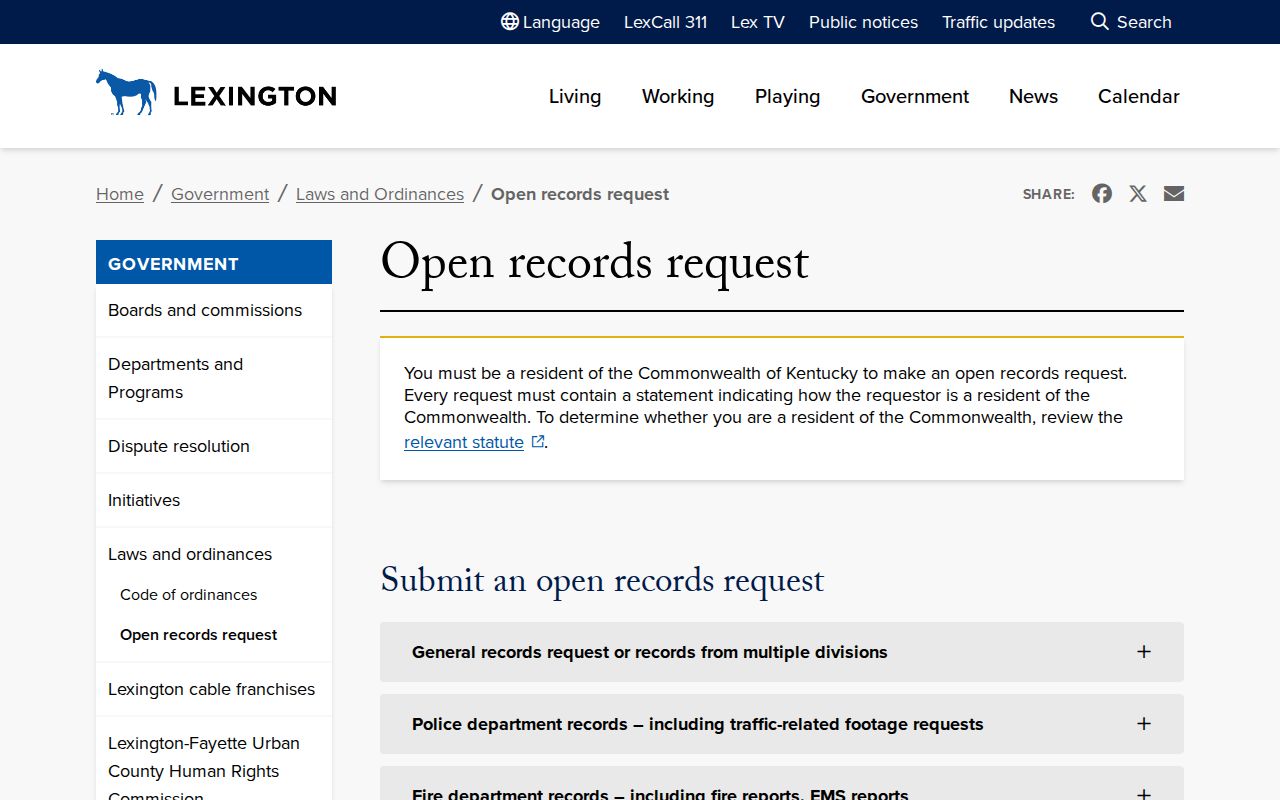Click the Search magnifier icon
The height and width of the screenshot is (800, 1280).
(1100, 22)
